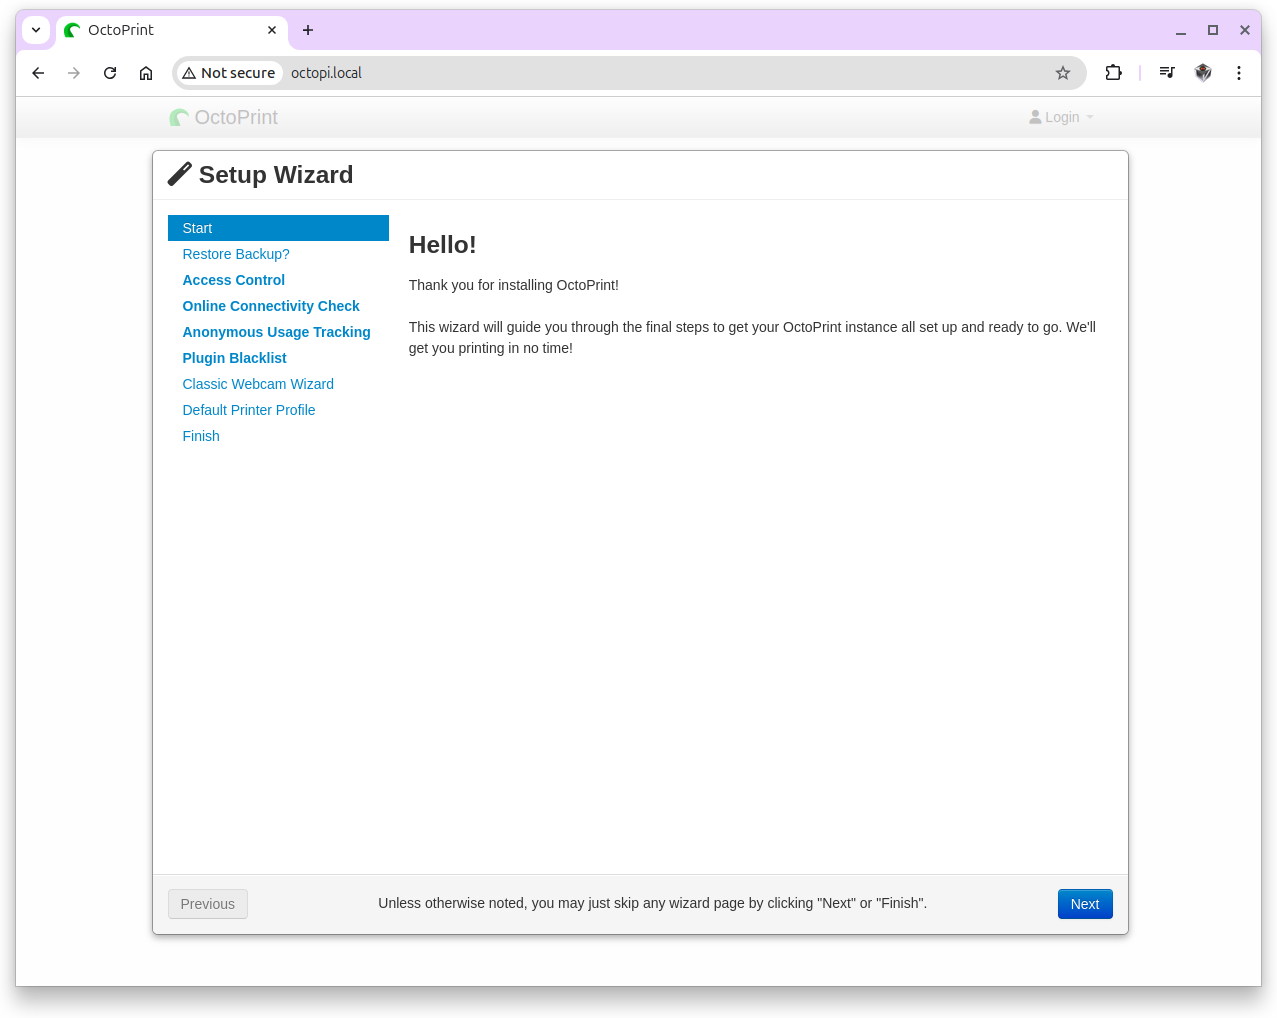Viewport: 1277px width, 1018px height.
Task: Click the Hello! heading
Action: (x=443, y=245)
